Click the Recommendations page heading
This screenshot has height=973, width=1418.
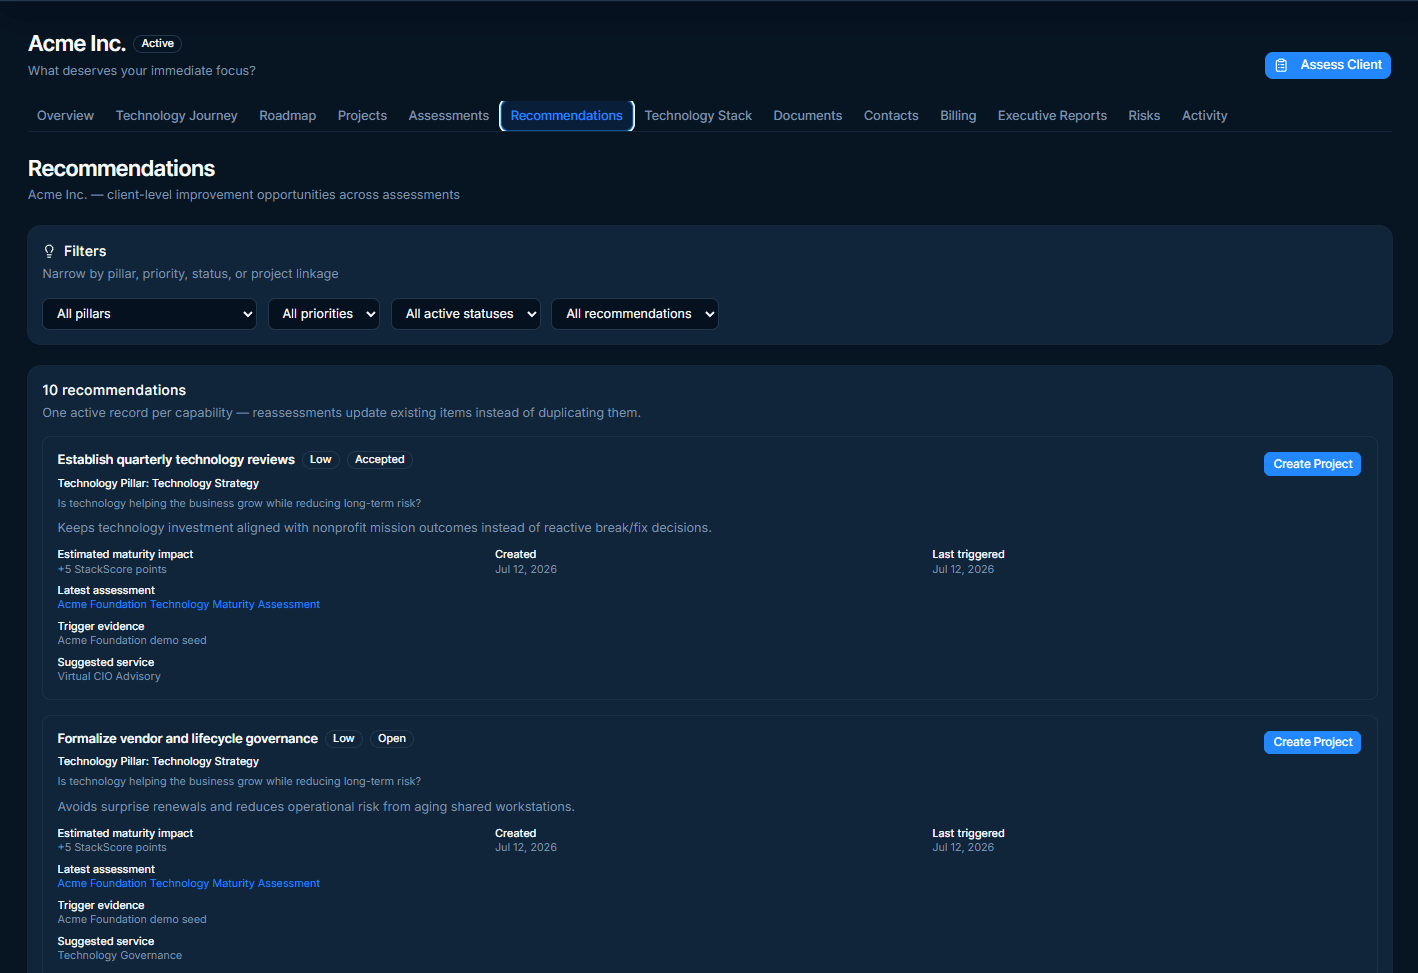pos(121,169)
